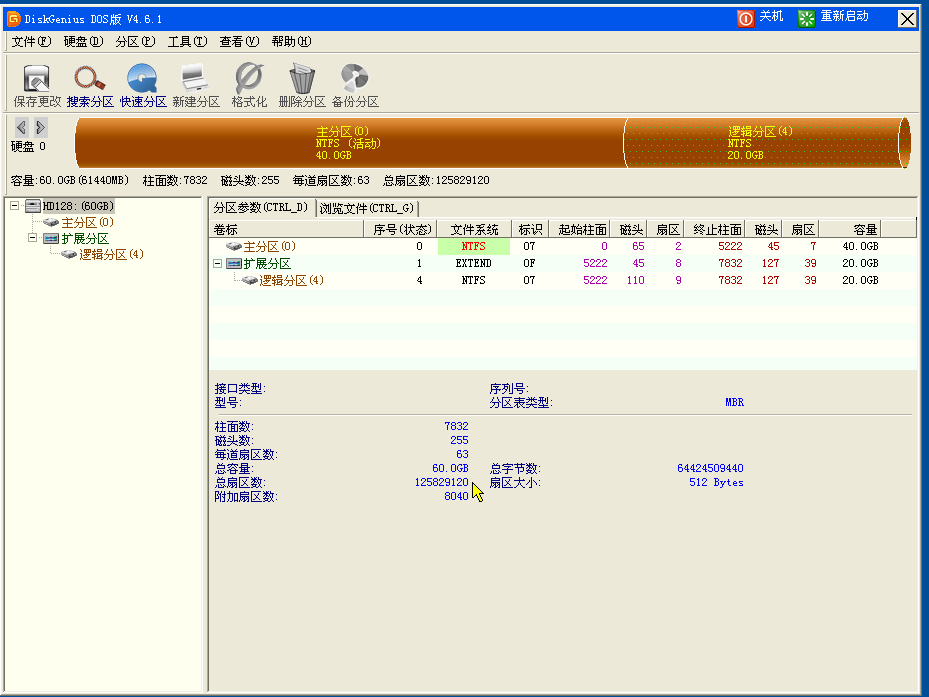The image size is (929, 697).
Task: Click icon beside 扩展分区 in left tree
Action: coord(52,238)
